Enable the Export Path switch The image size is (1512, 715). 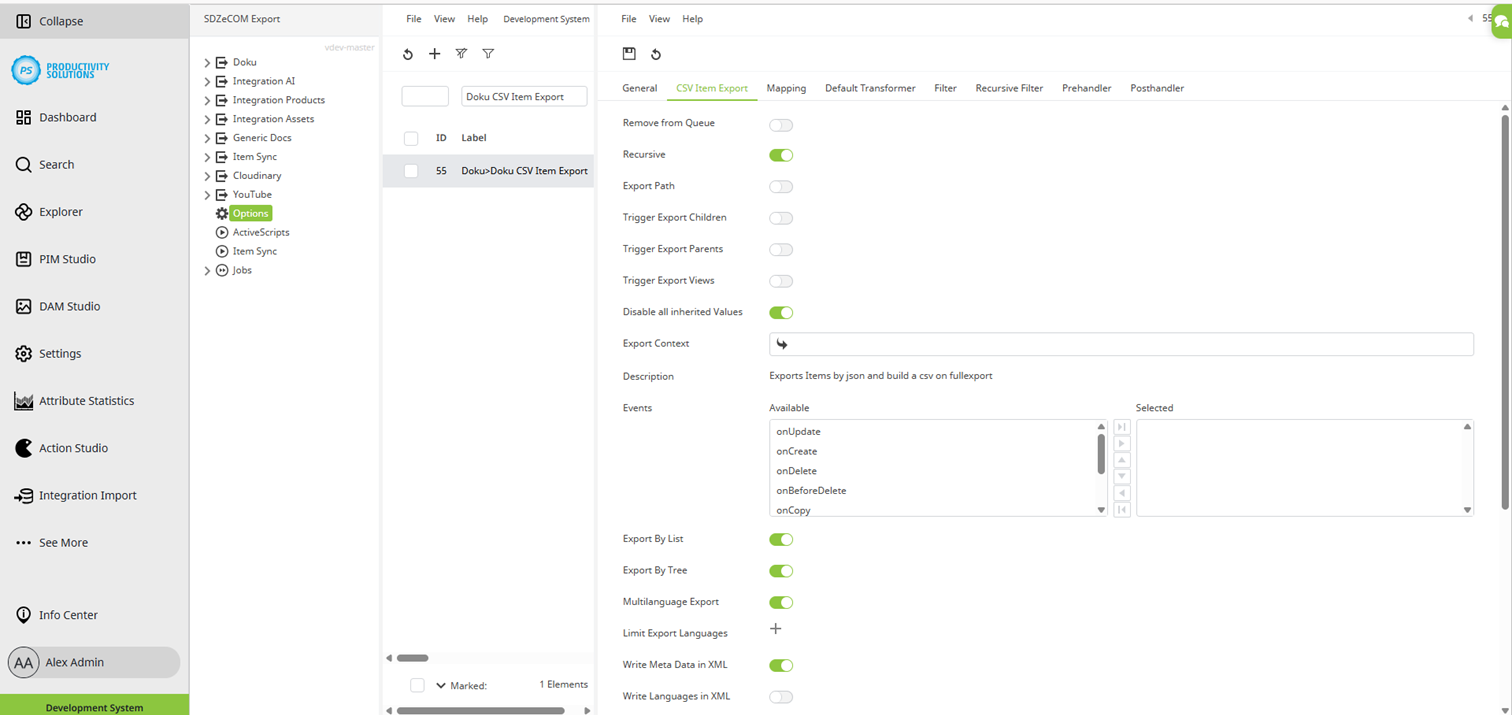pyautogui.click(x=781, y=187)
